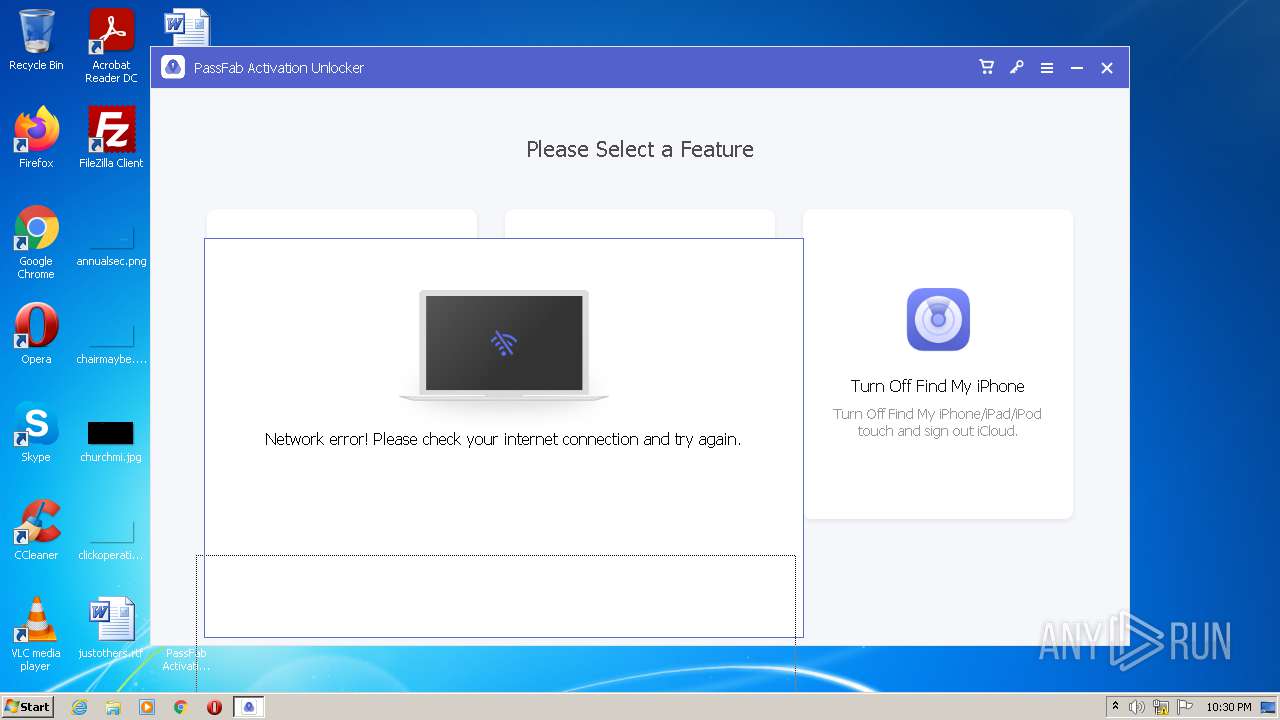The image size is (1280, 720).
Task: Open Internet Explorer from taskbar
Action: click(79, 707)
